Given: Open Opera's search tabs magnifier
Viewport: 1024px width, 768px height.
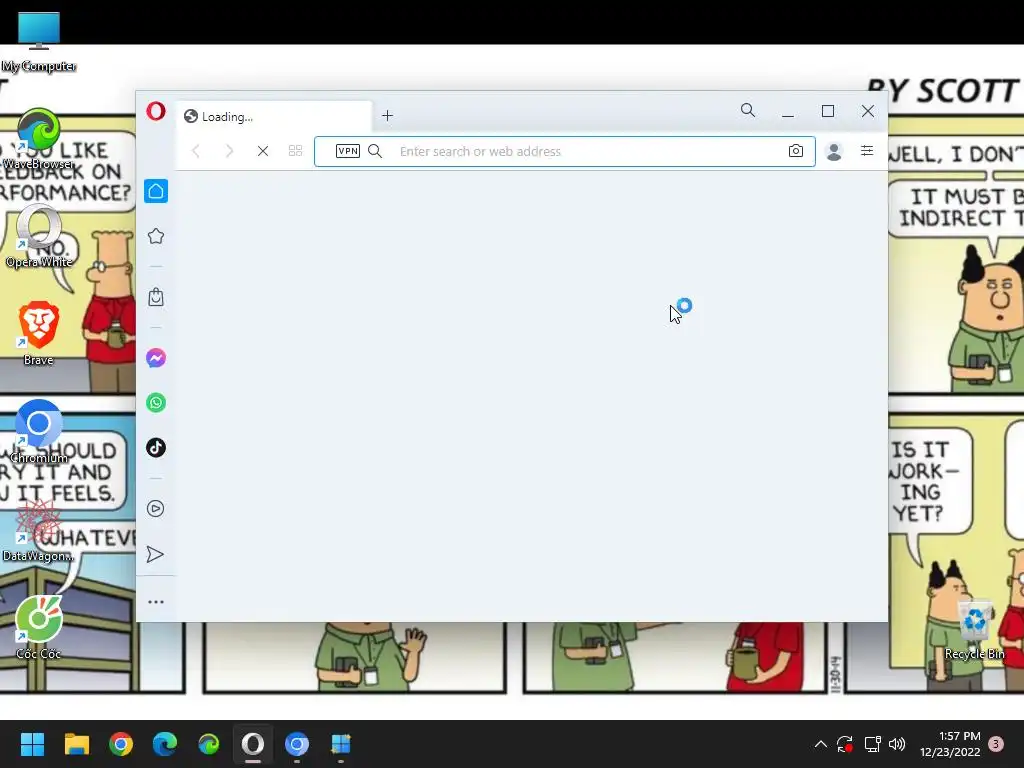Looking at the screenshot, I should pos(748,110).
